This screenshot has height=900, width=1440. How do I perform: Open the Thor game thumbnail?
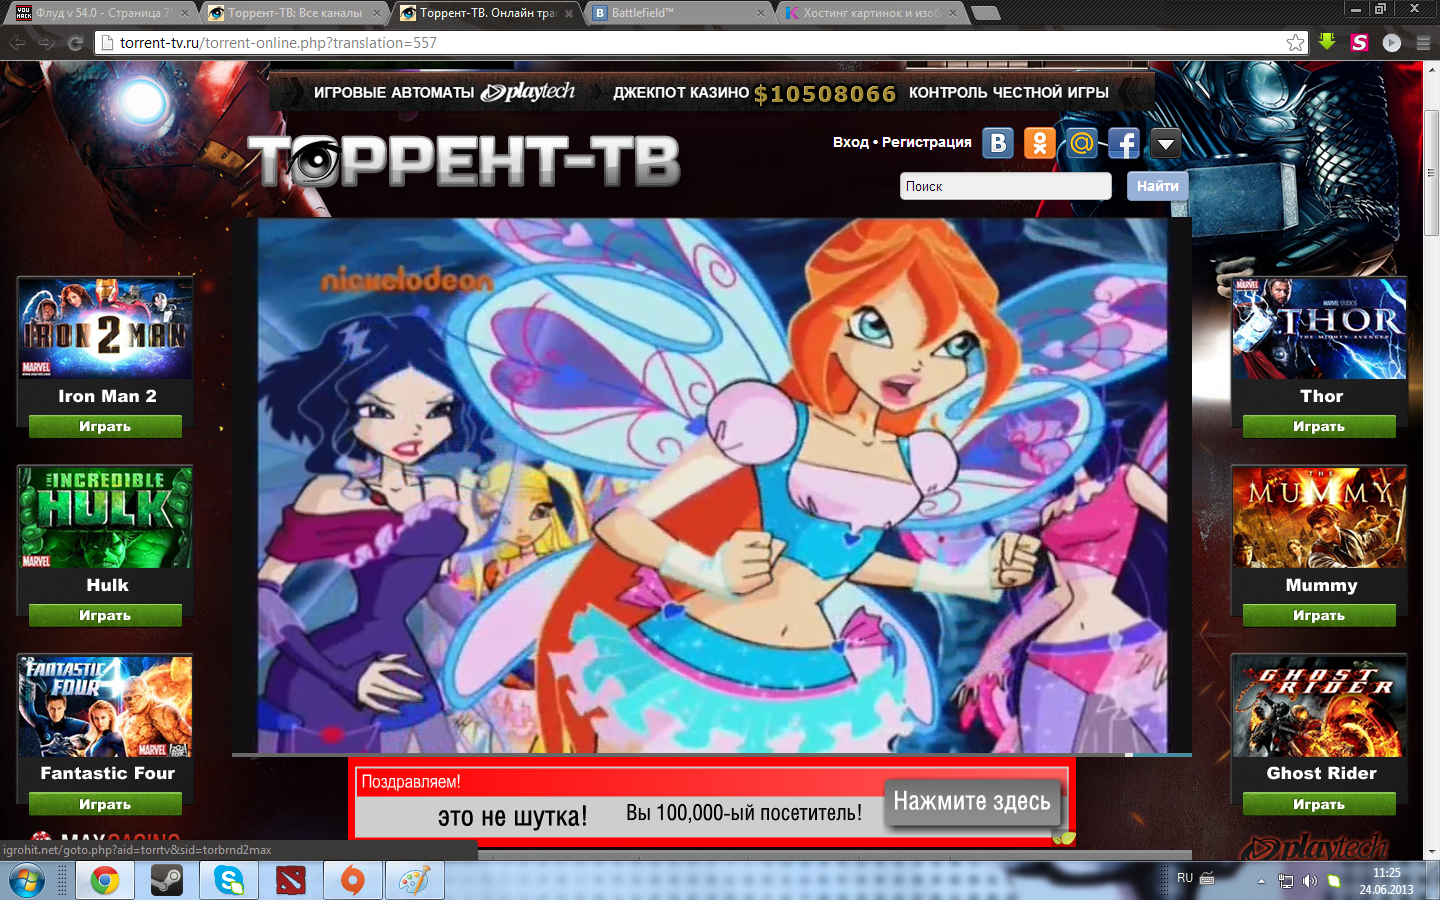1319,329
